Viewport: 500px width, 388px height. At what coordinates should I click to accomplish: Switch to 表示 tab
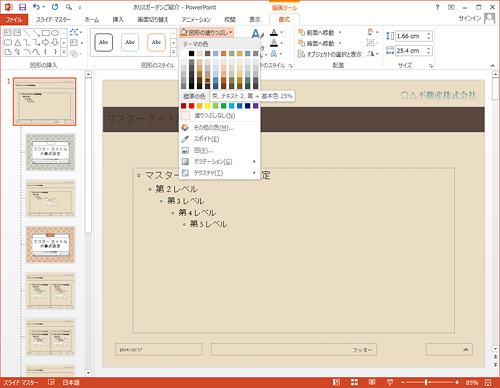point(255,20)
